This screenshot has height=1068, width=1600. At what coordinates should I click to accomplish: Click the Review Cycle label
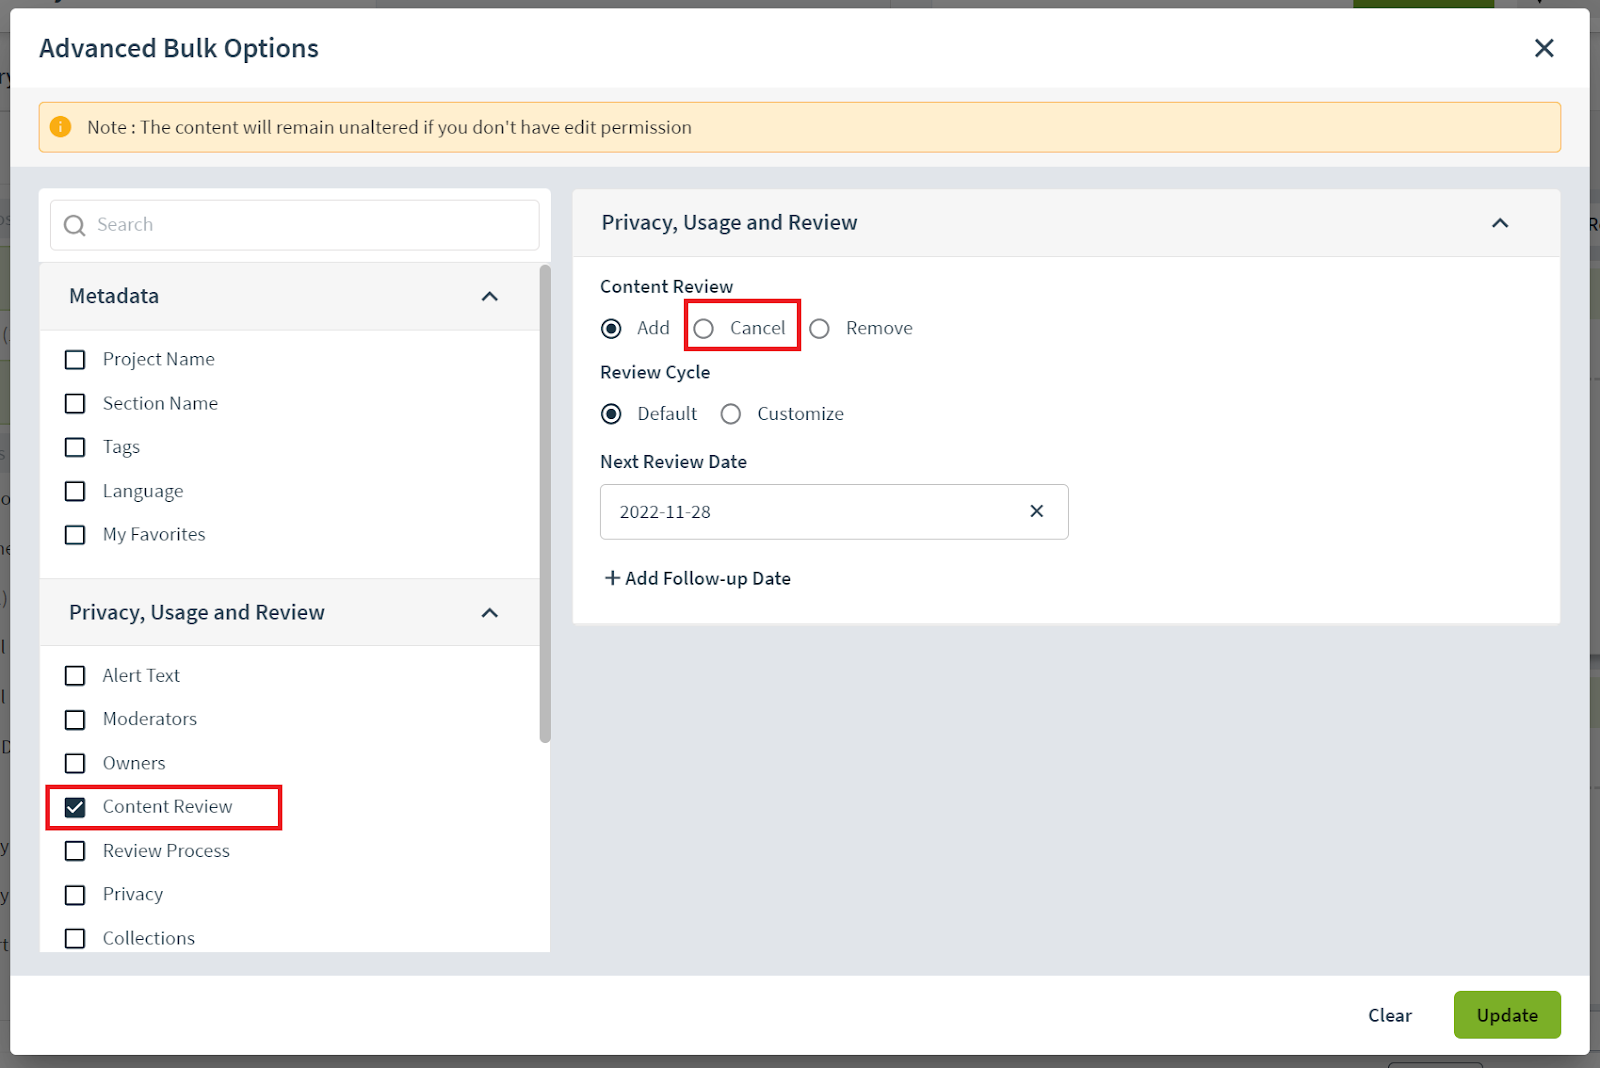655,372
